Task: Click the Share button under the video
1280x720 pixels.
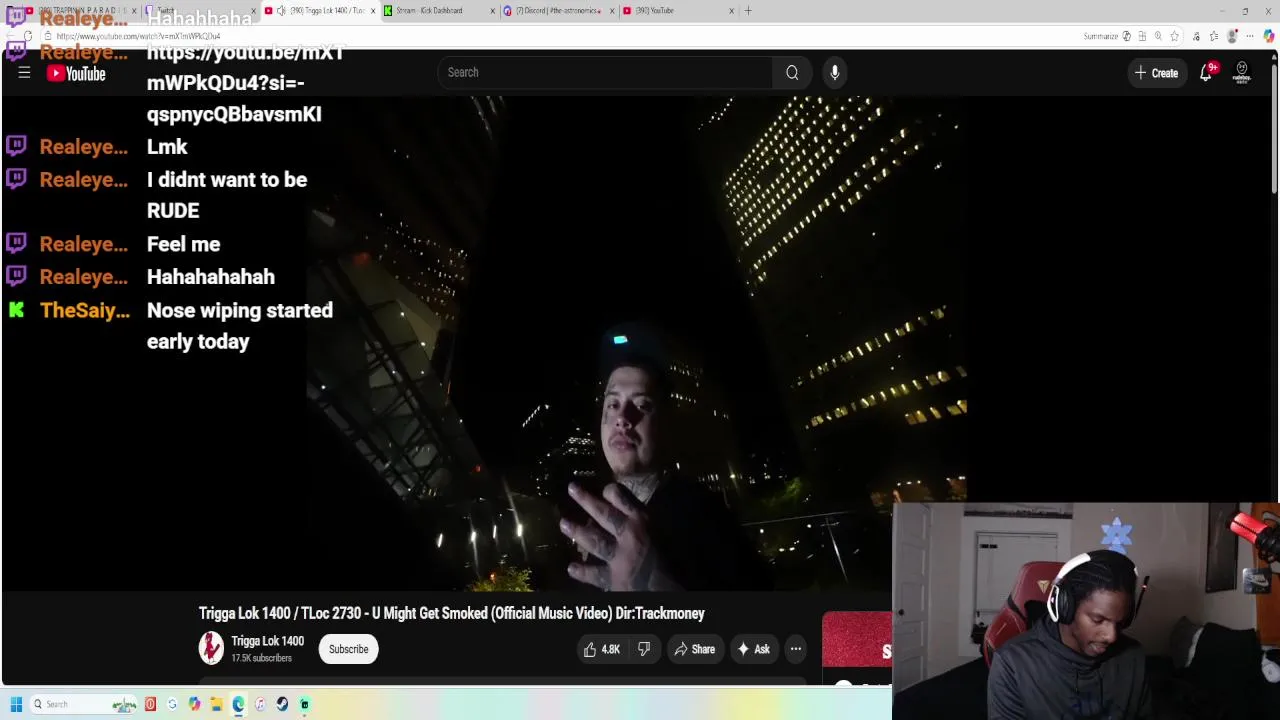Action: coord(694,649)
